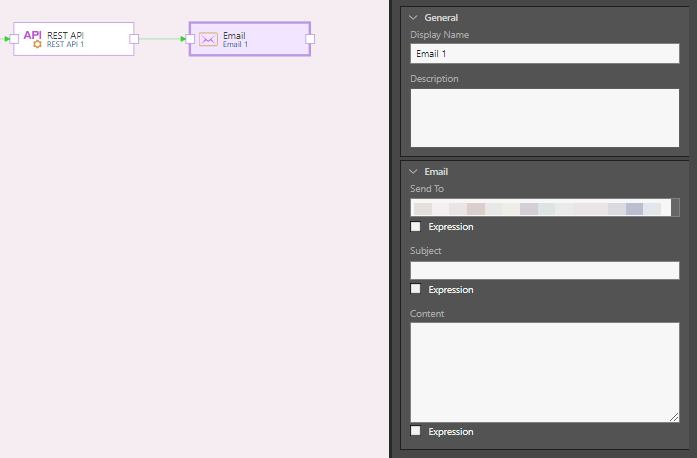The image size is (697, 458).
Task: Click the orange gear icon under API
Action: [37, 44]
